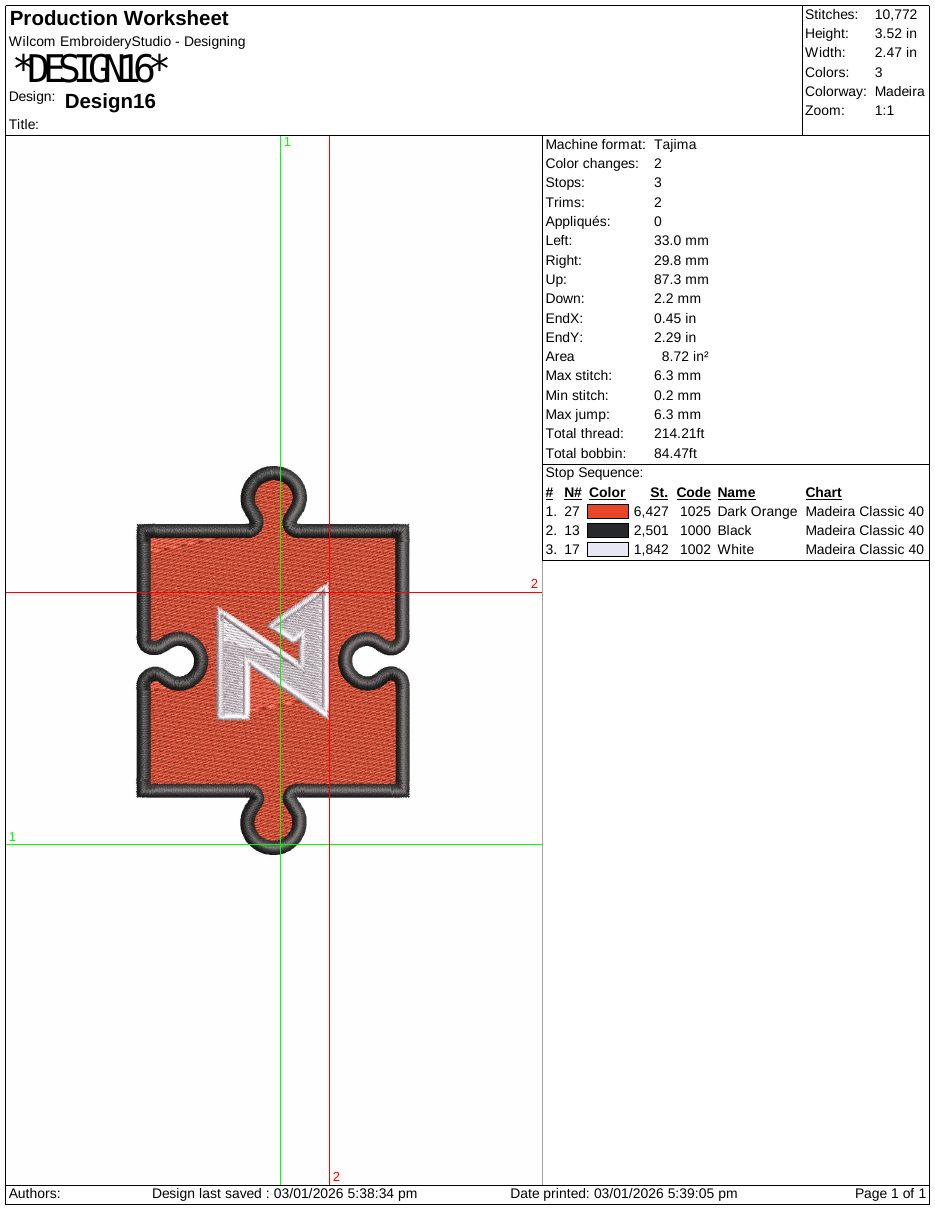Click the Code column header
Image resolution: width=935 pixels, height=1210 pixels.
point(694,492)
